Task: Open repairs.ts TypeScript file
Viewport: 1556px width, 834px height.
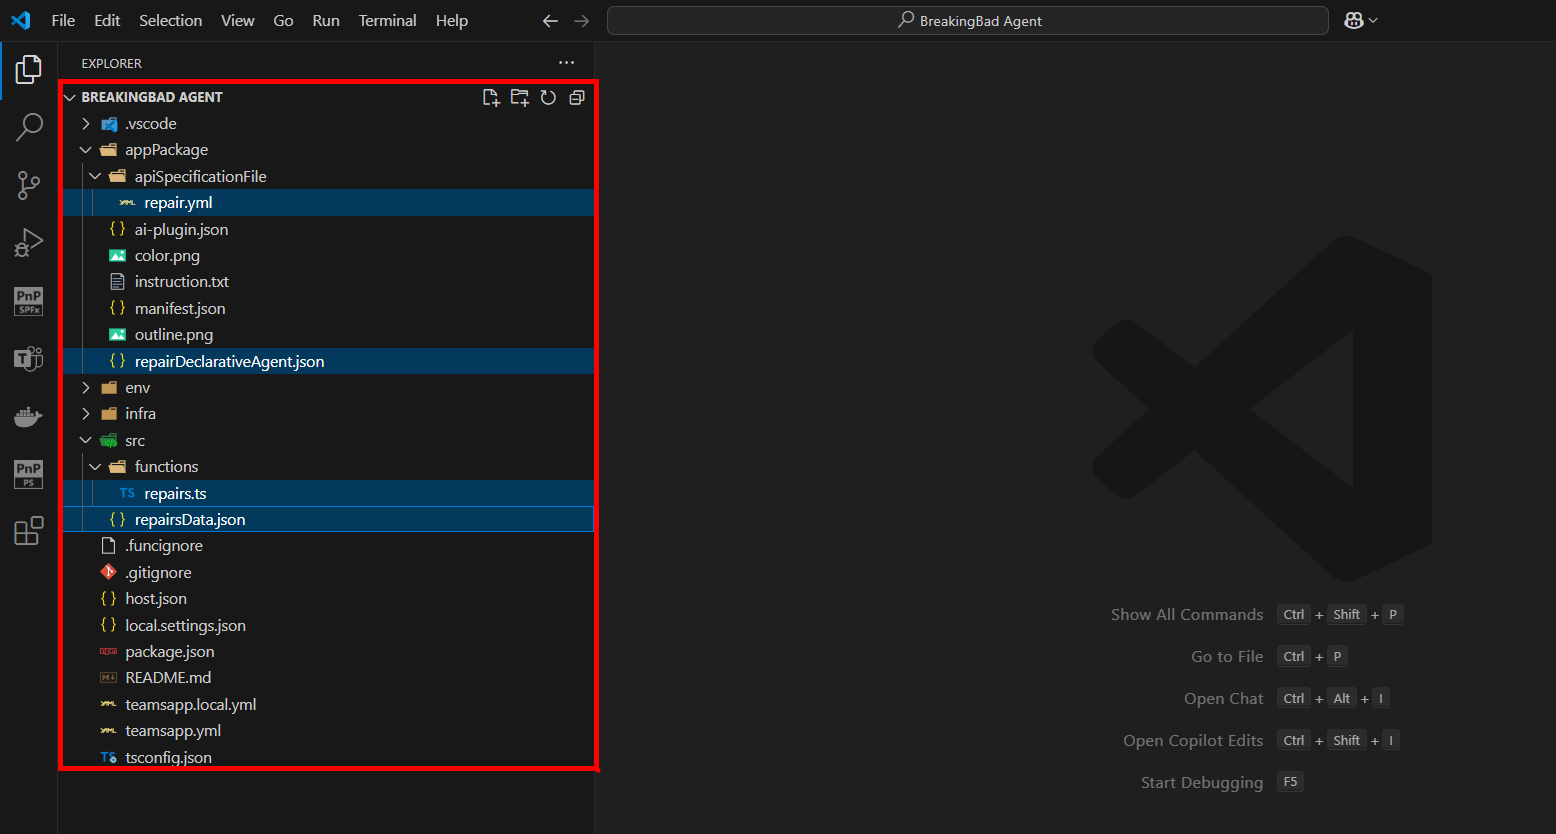Action: pyautogui.click(x=329, y=494)
